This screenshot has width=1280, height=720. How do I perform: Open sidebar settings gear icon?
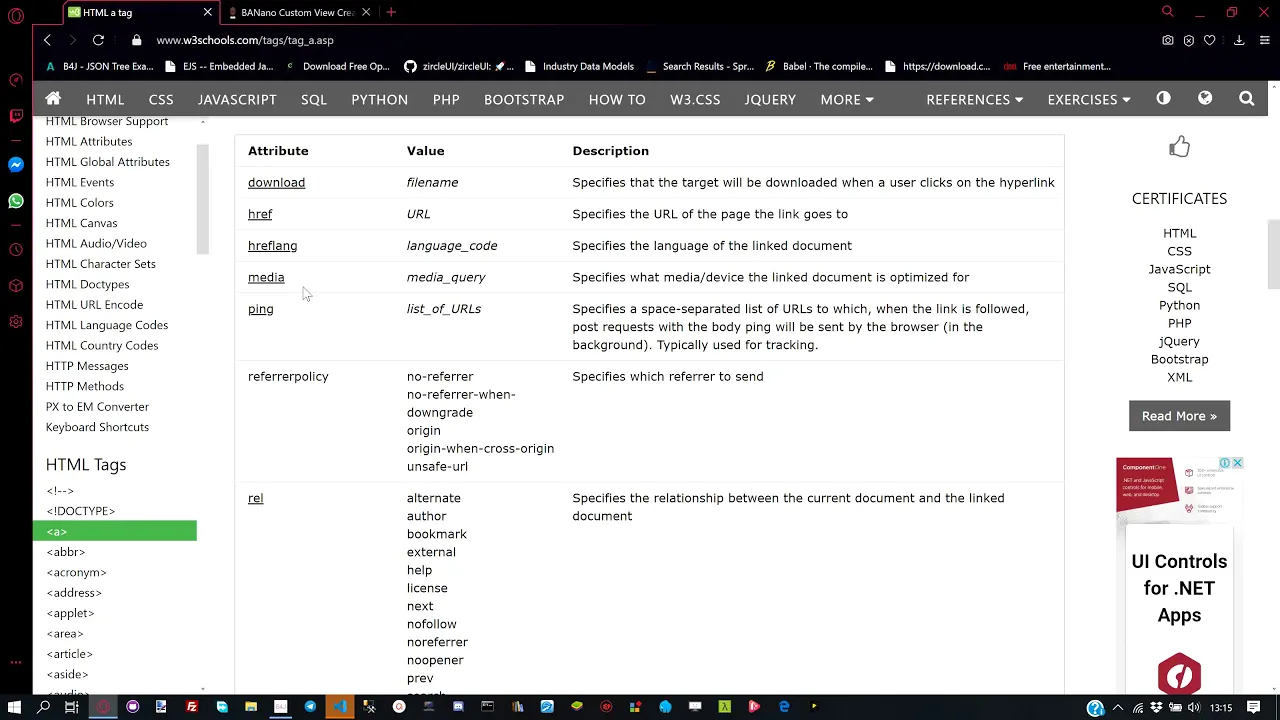pyautogui.click(x=15, y=322)
